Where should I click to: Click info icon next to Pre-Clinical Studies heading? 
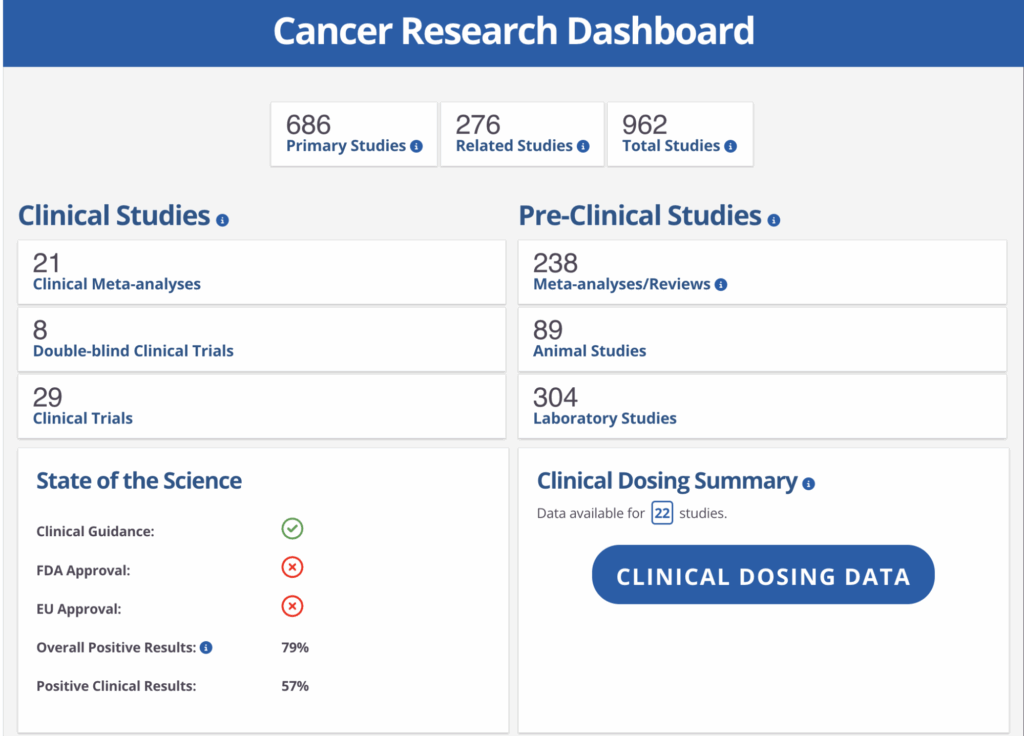(774, 220)
